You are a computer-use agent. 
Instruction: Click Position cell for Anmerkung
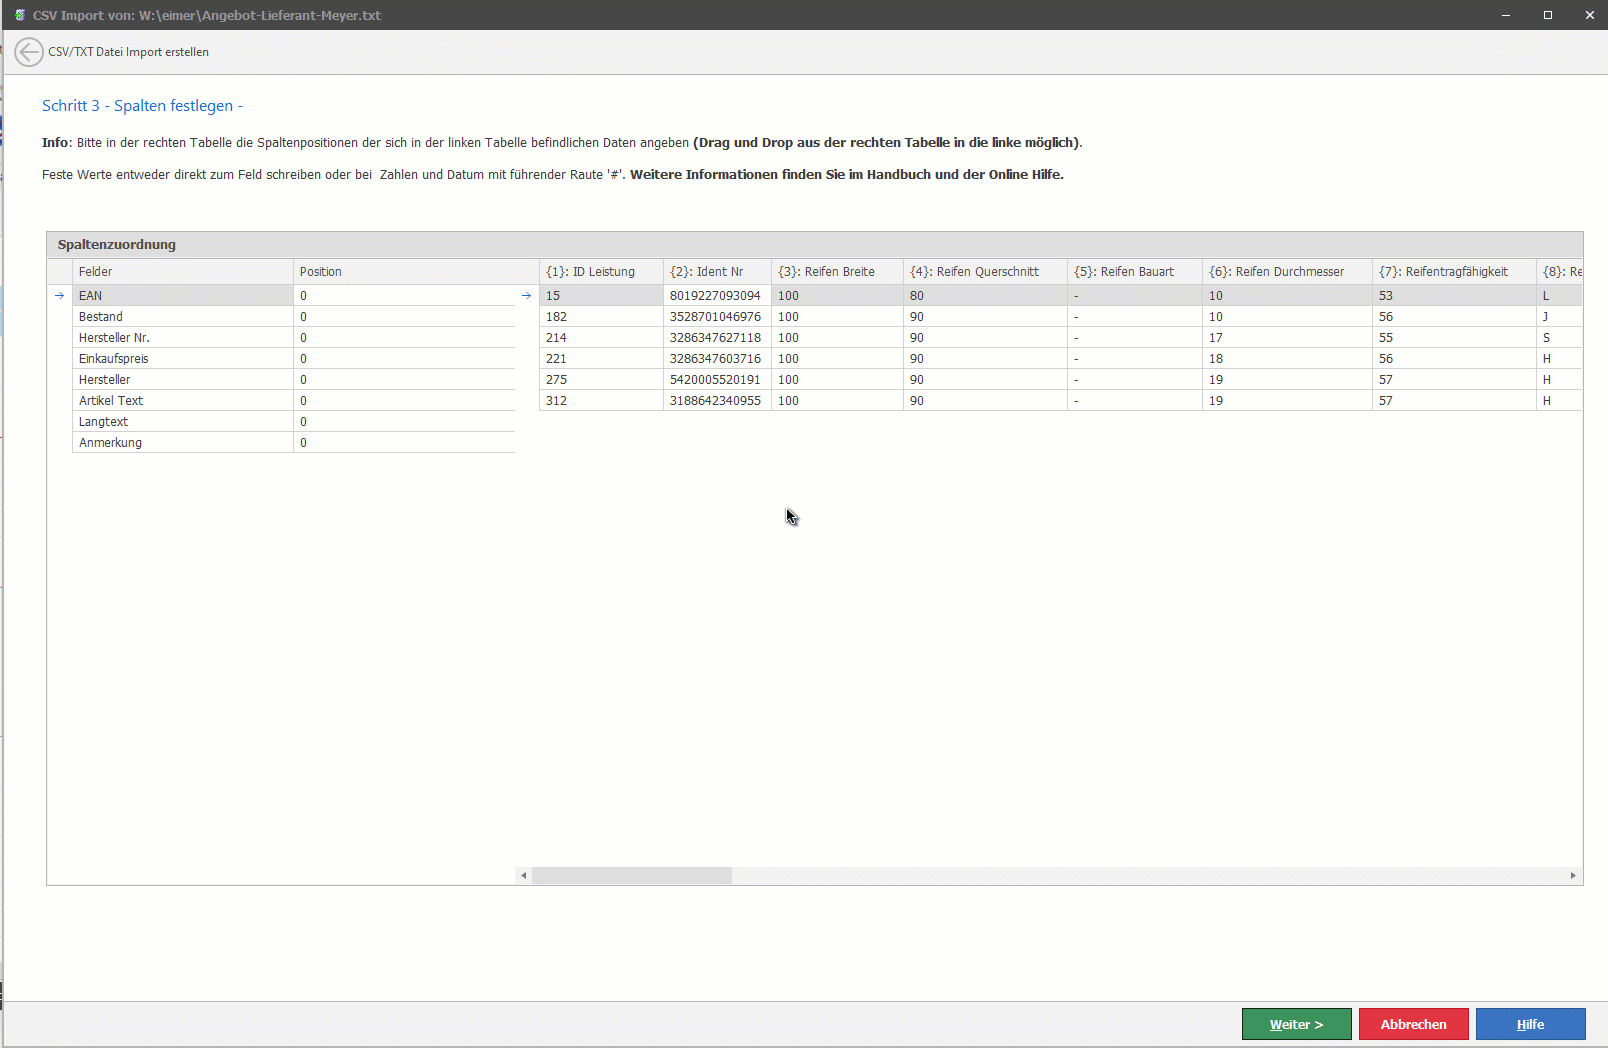tap(404, 443)
